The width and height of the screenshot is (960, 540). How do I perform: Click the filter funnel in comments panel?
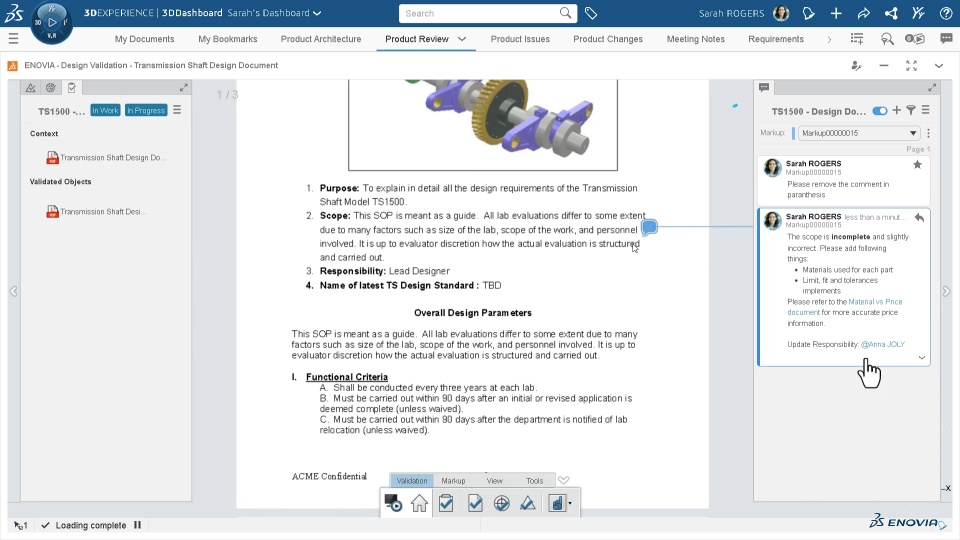pyautogui.click(x=911, y=110)
